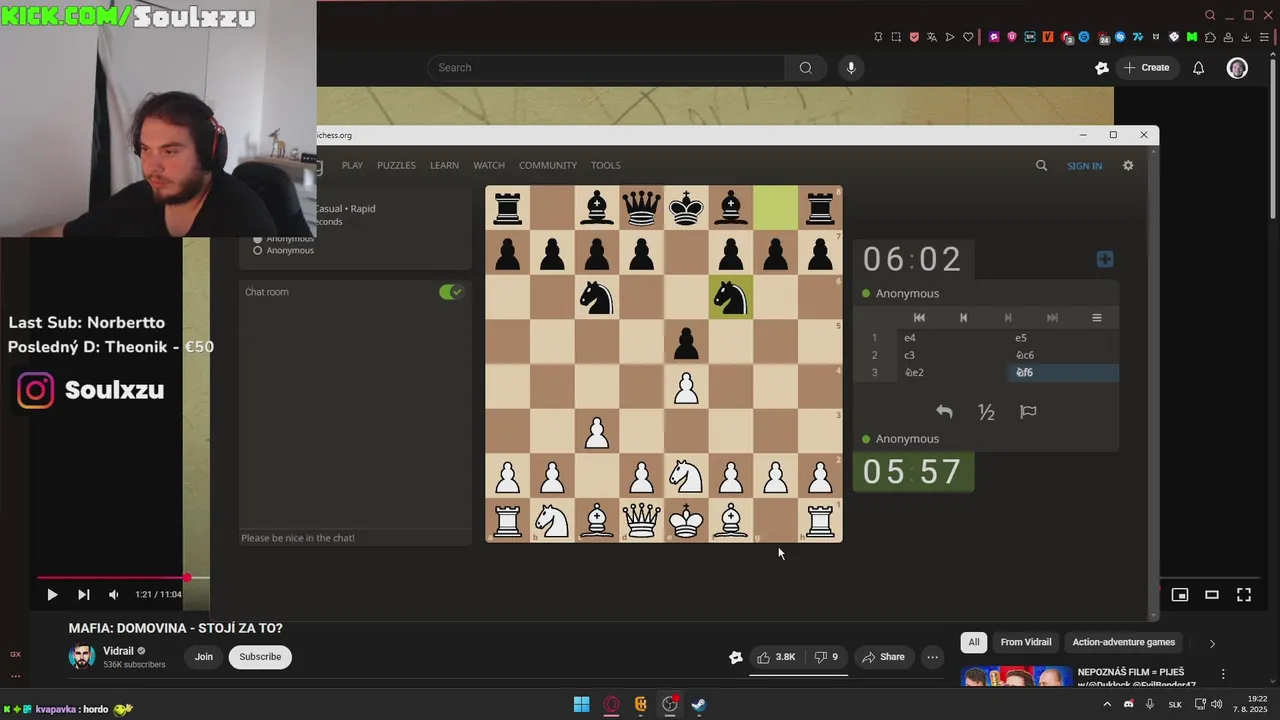Viewport: 1280px width, 720px height.
Task: Jump to last move in move list
Action: pos(1052,318)
